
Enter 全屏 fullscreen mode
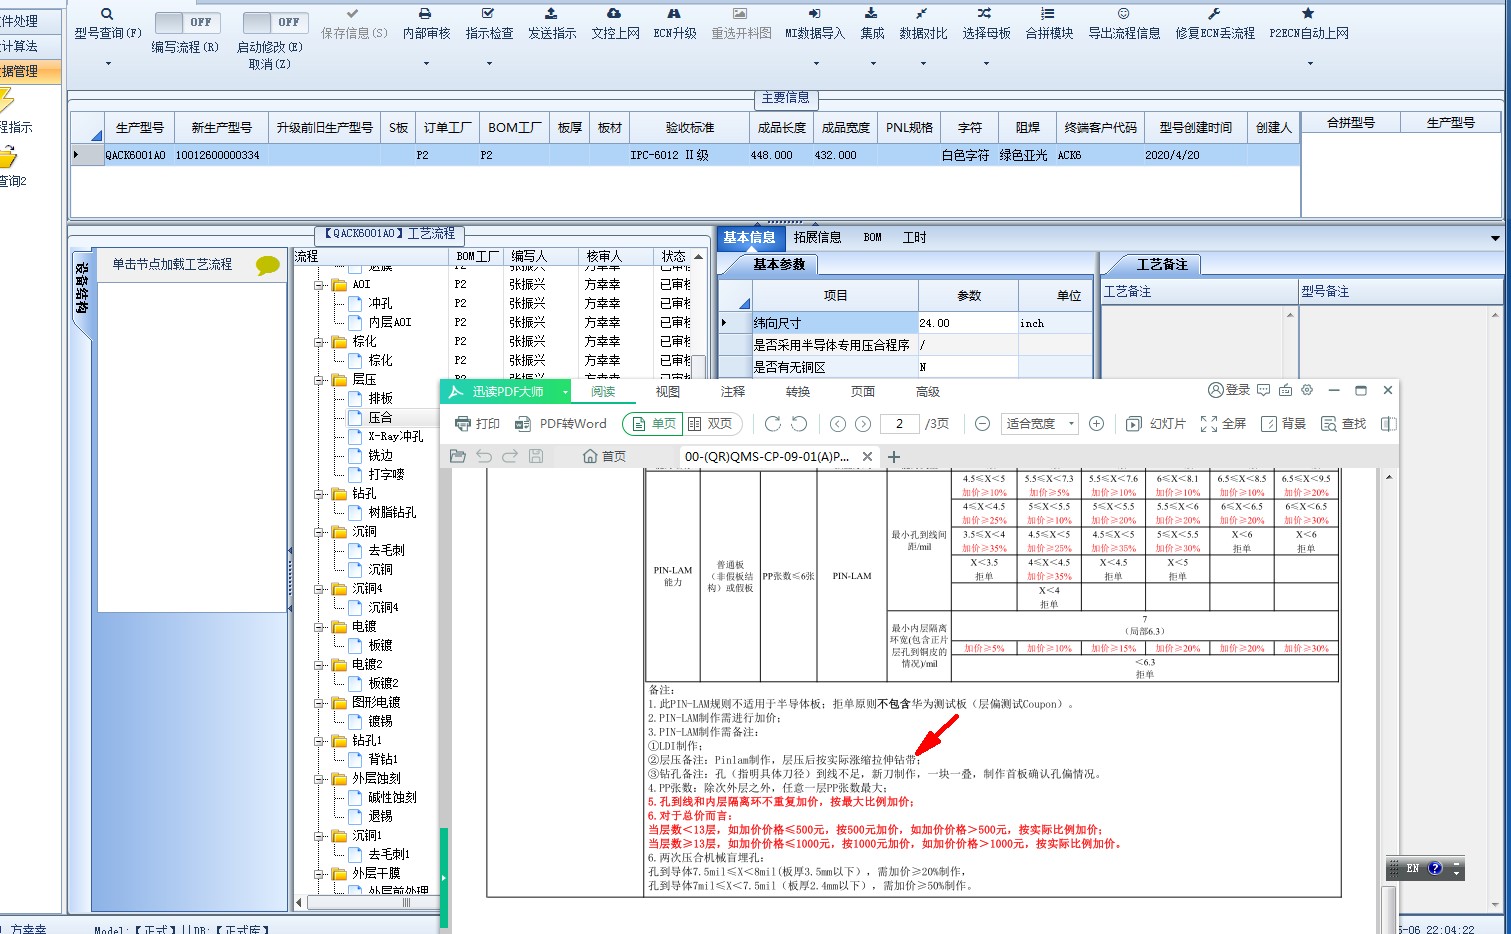[x=1223, y=424]
